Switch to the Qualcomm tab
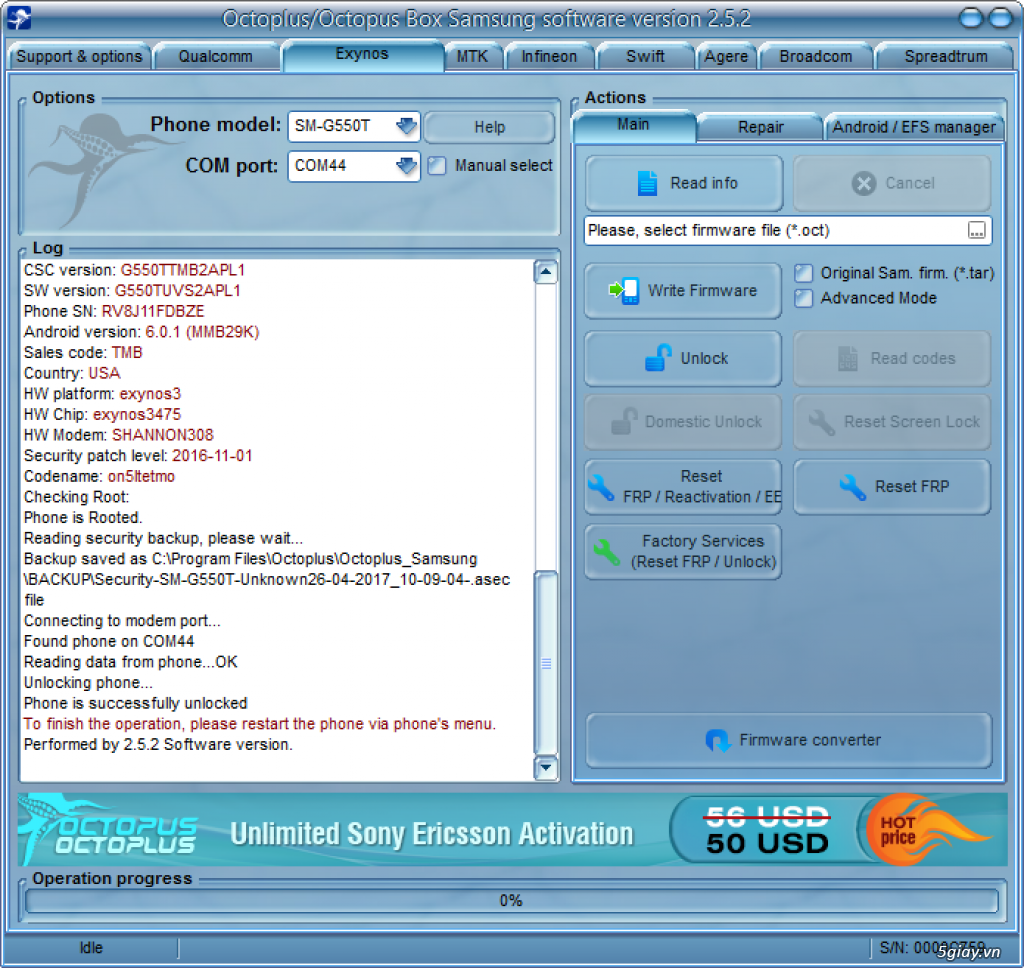 tap(216, 57)
